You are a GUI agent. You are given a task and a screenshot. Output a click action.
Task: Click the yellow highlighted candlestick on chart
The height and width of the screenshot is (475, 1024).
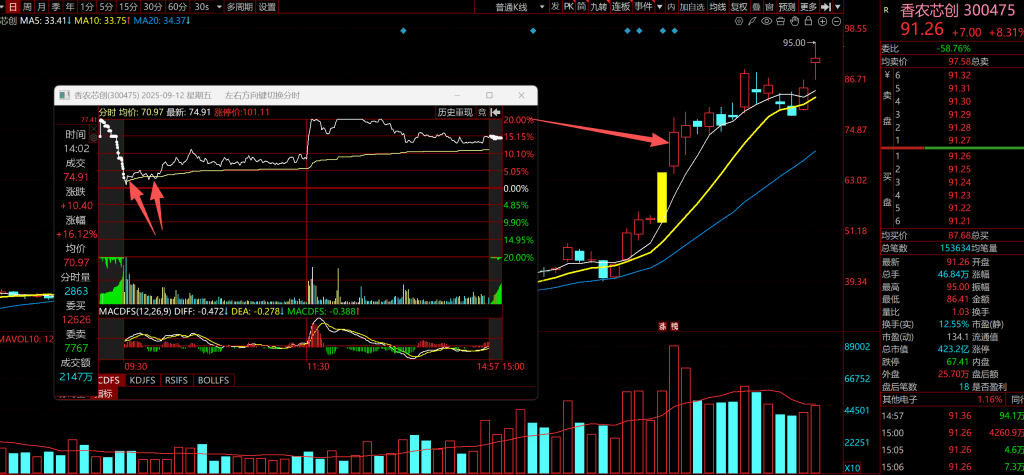tap(661, 196)
